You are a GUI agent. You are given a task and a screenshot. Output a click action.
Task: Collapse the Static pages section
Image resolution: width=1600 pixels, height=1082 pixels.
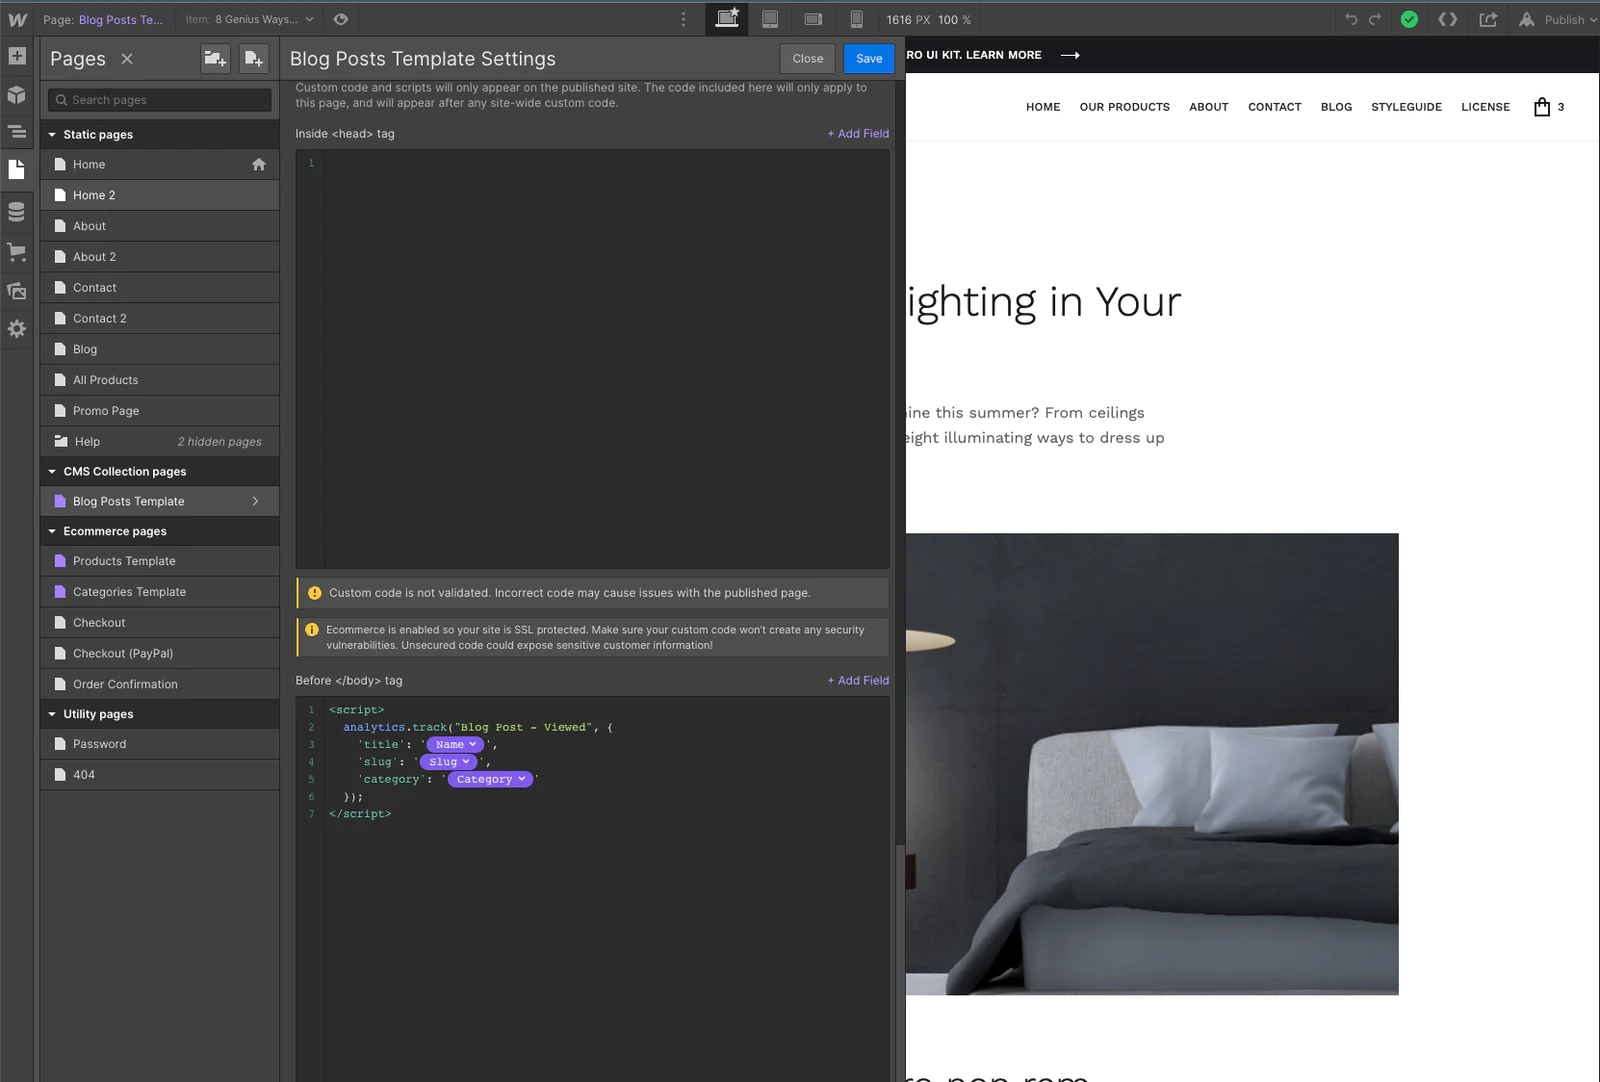coord(52,134)
